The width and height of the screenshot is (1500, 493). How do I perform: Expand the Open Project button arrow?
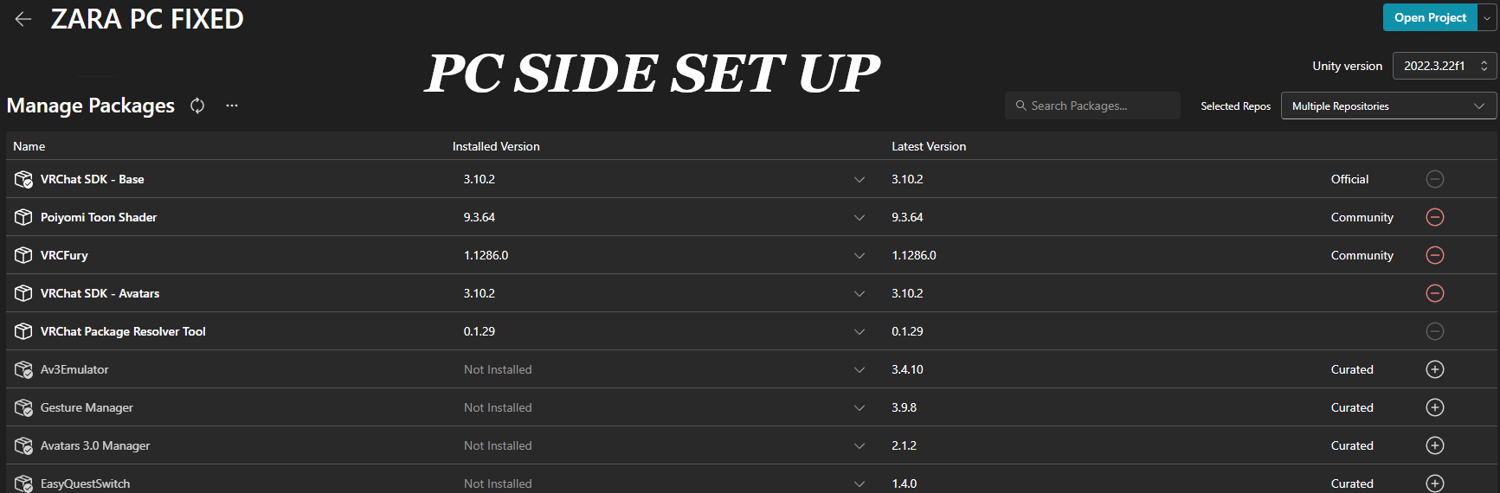[1487, 18]
